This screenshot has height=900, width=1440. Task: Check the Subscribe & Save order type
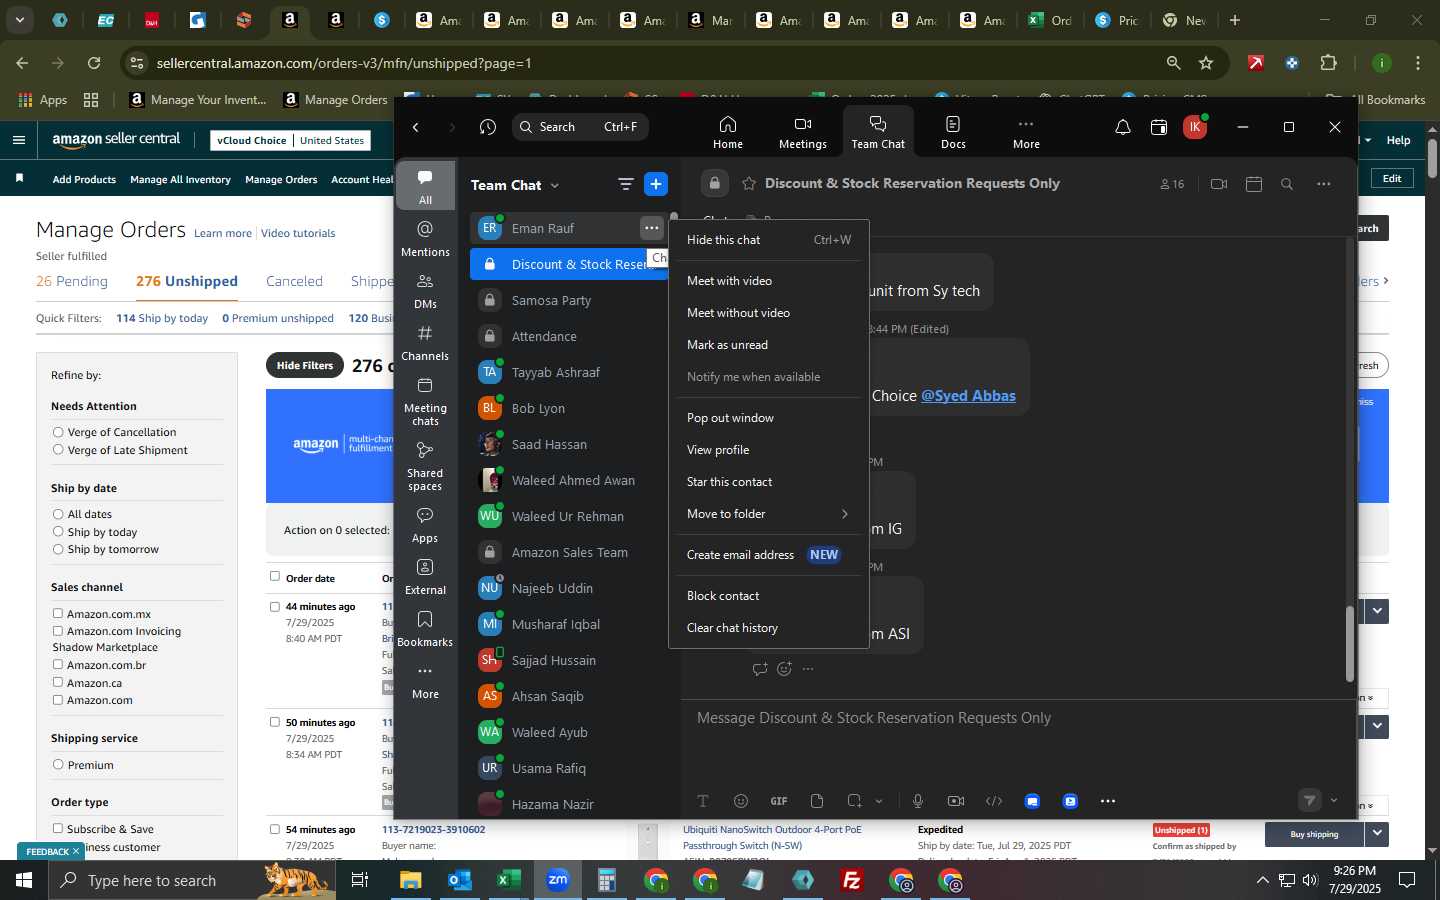(58, 829)
